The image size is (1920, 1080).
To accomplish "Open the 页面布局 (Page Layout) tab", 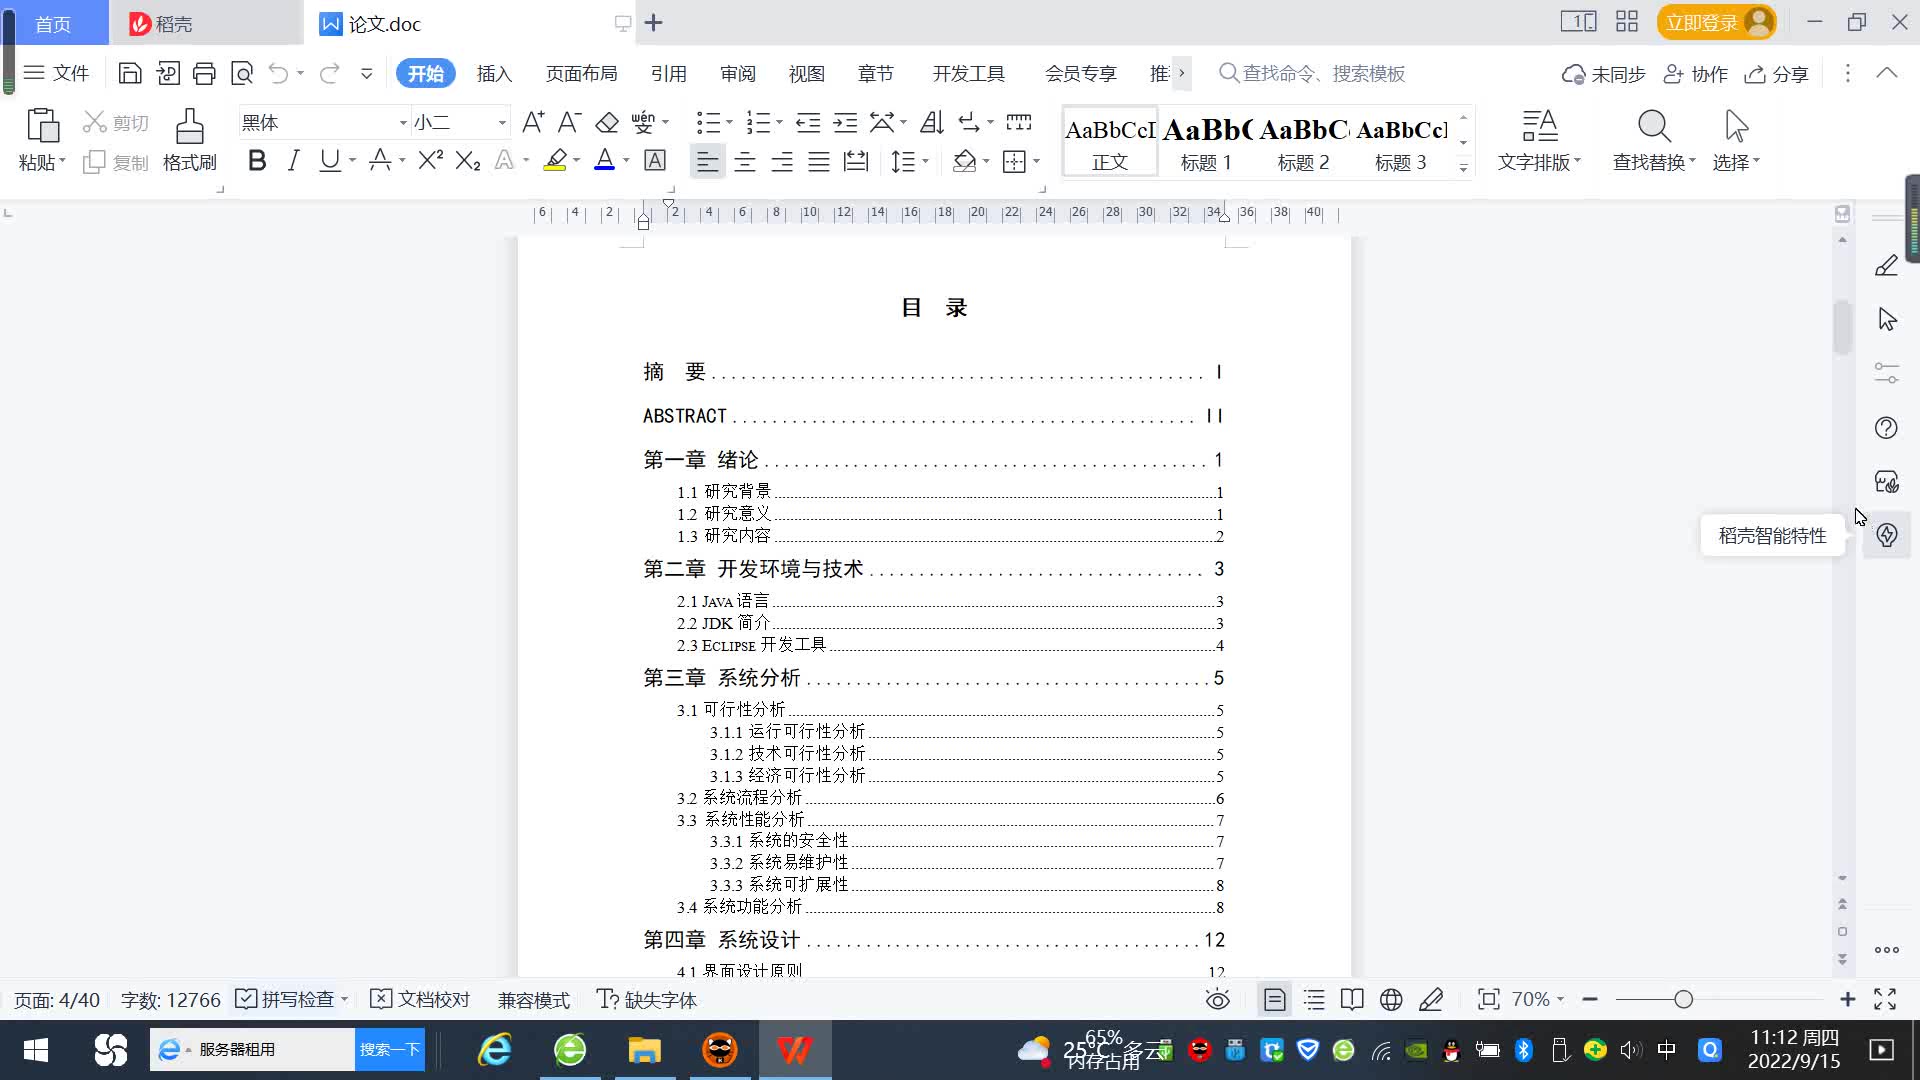I will pos(581,74).
